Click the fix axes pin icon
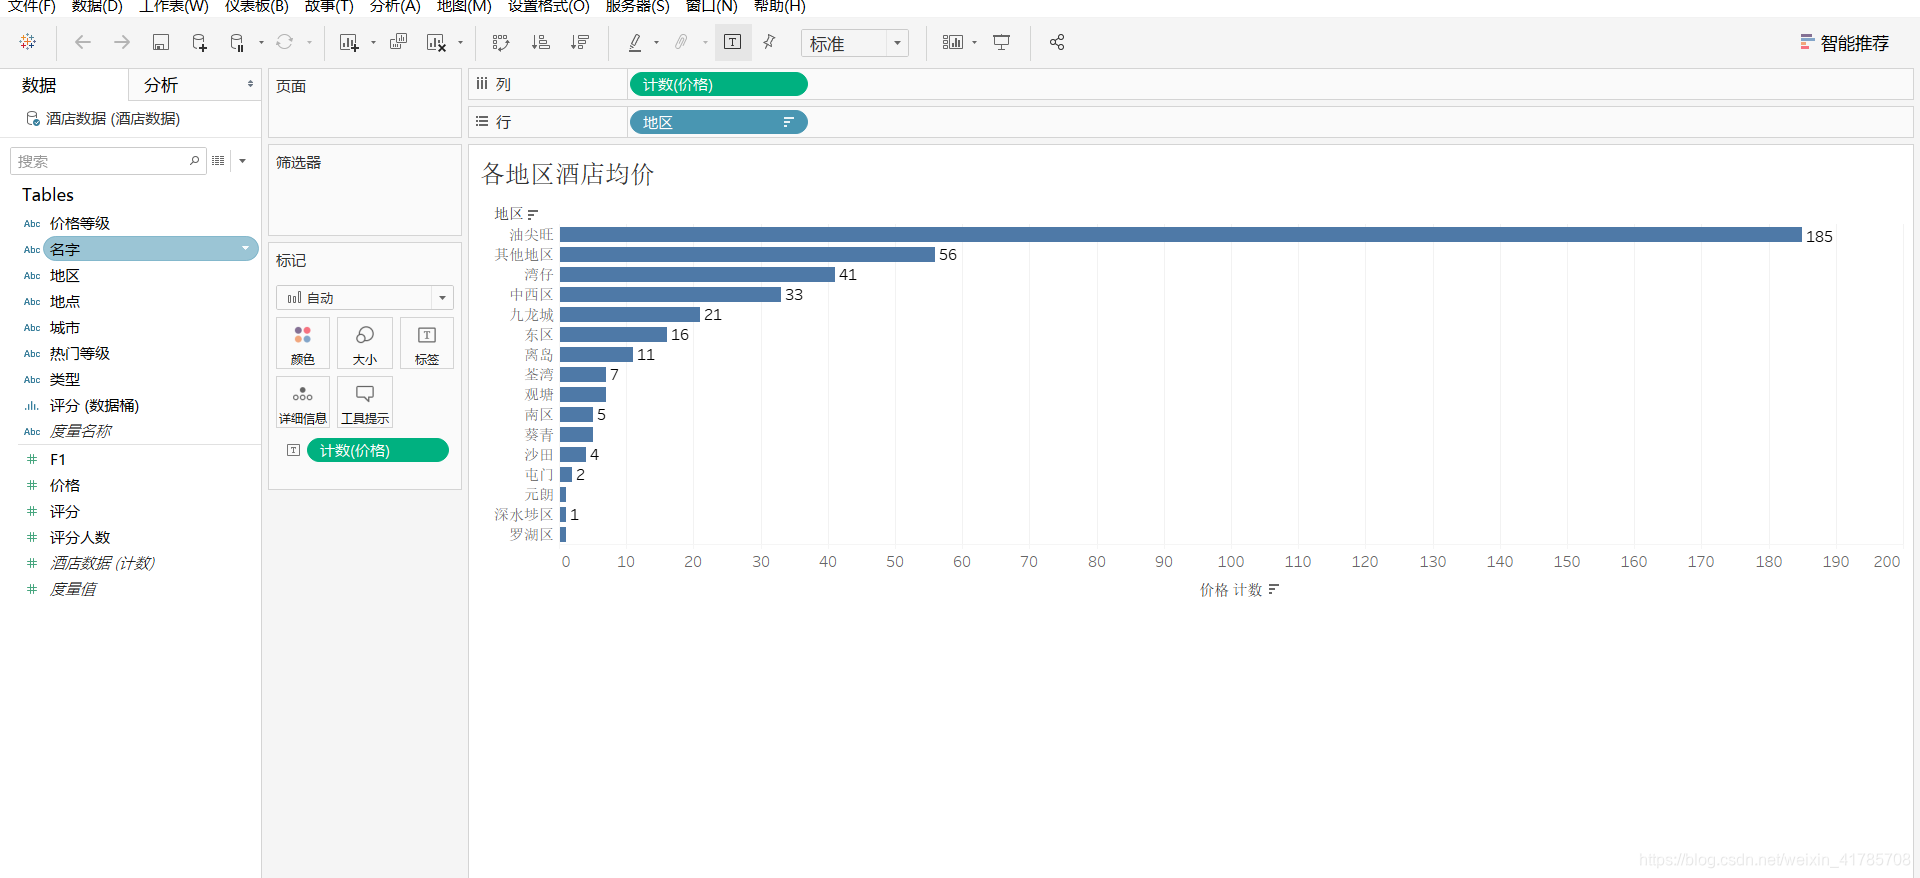 (x=769, y=42)
